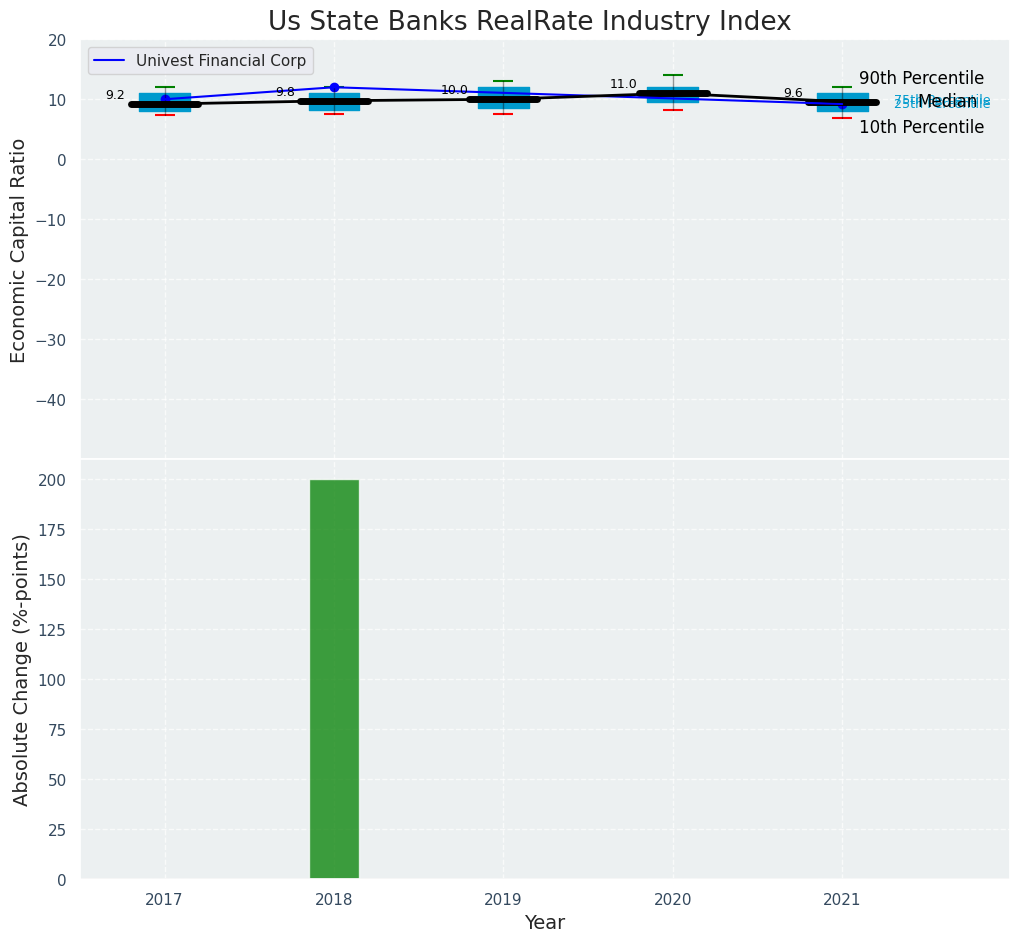This screenshot has height=942, width=1019.
Task: Click the red lower whisker cap at 2021
Action: (842, 118)
